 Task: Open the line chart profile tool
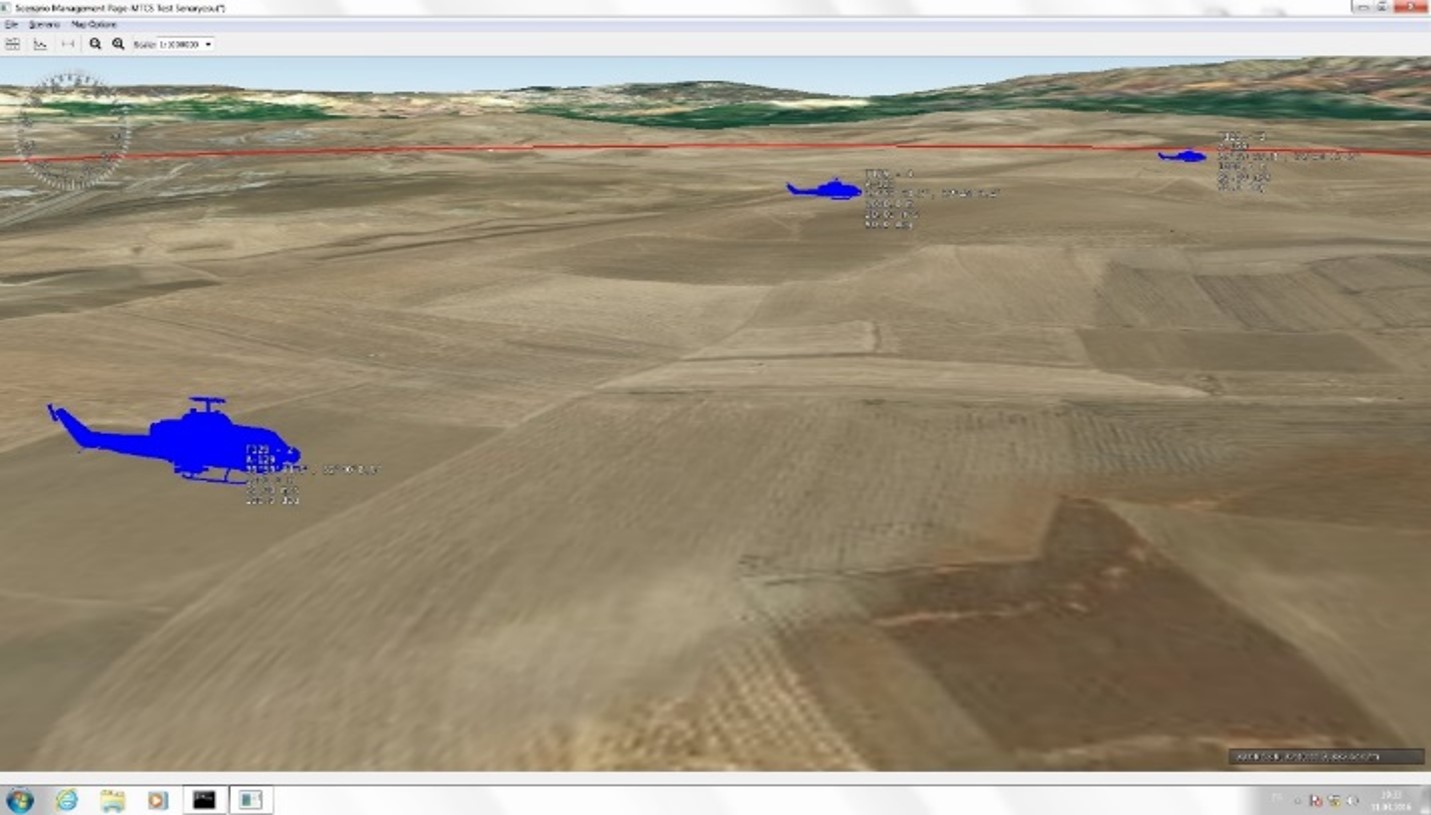click(40, 44)
